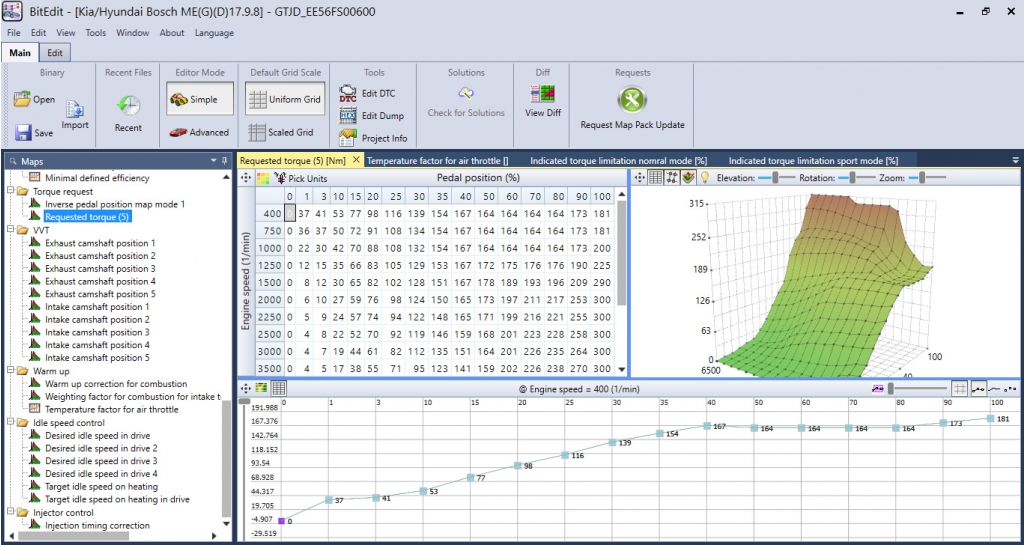Image resolution: width=1024 pixels, height=545 pixels.
Task: Select Uniform Grid scale
Action: (x=285, y=99)
